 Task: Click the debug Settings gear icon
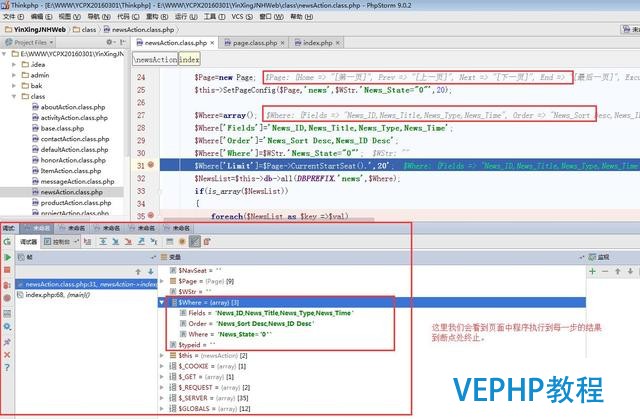click(x=7, y=327)
